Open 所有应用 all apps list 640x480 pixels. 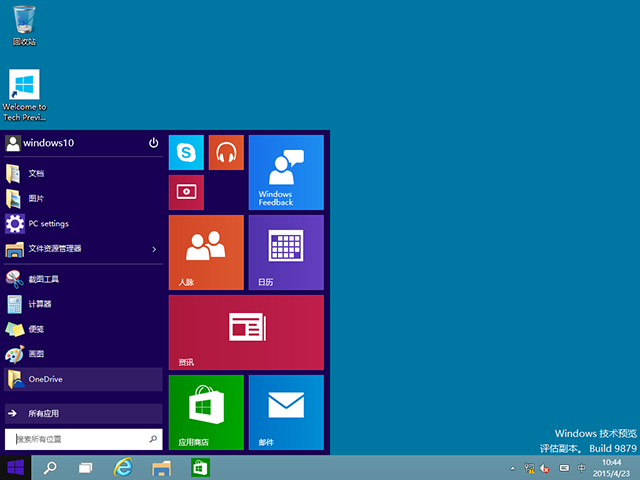pyautogui.click(x=82, y=413)
